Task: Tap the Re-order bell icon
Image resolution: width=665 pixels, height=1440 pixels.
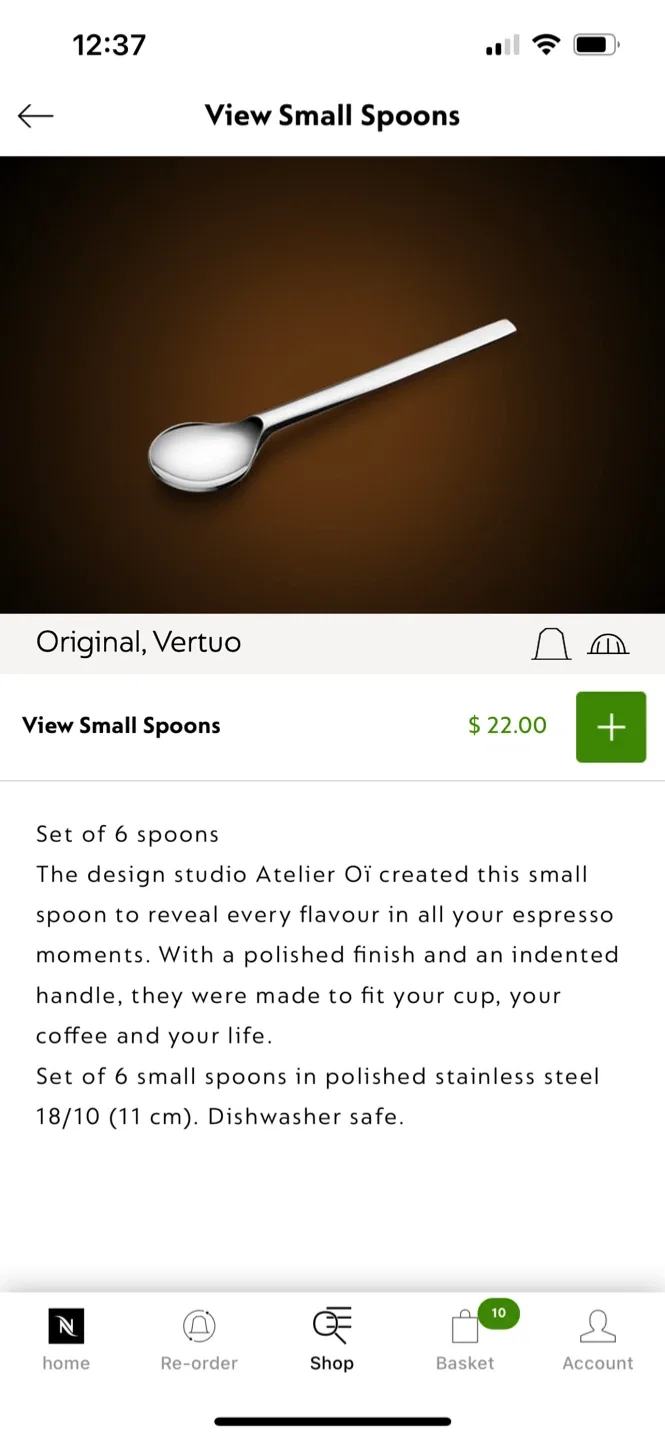Action: click(x=199, y=1322)
